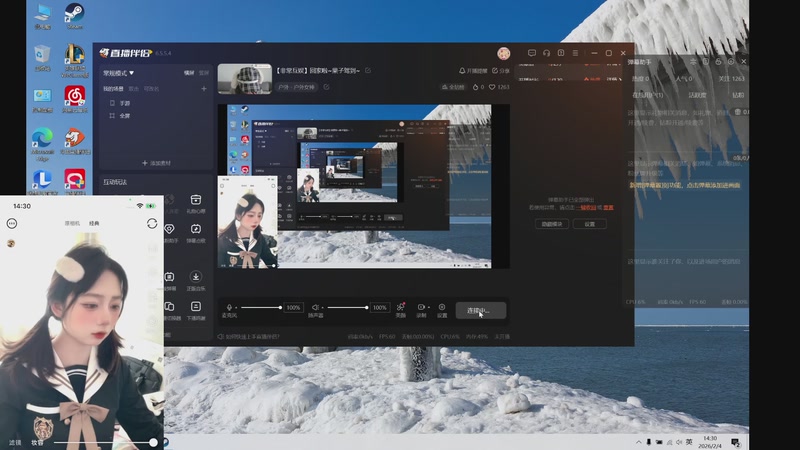Screen dimensions: 800x450
Task: Open the gear icon in 弹幕助手 window
Action: tap(731, 62)
